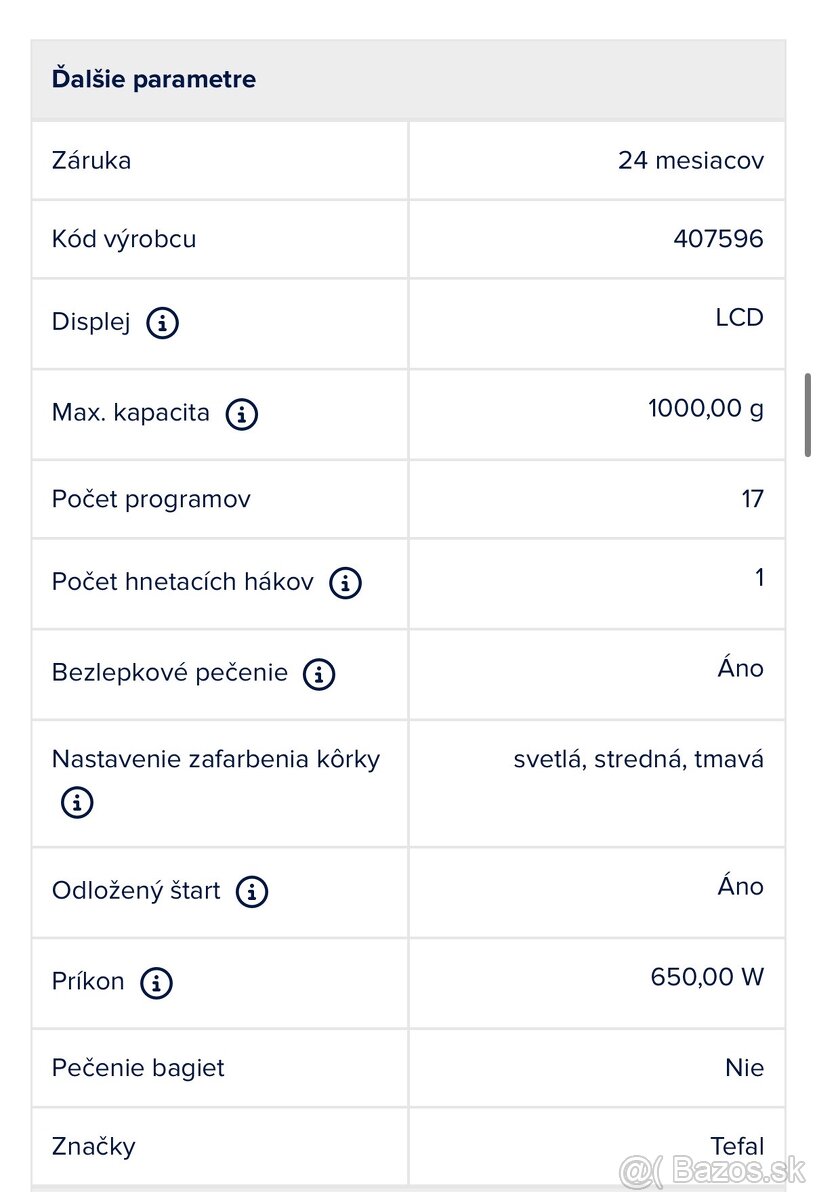The width and height of the screenshot is (817, 1200).
Task: Open the info tooltip next to Displej
Action: 163,323
